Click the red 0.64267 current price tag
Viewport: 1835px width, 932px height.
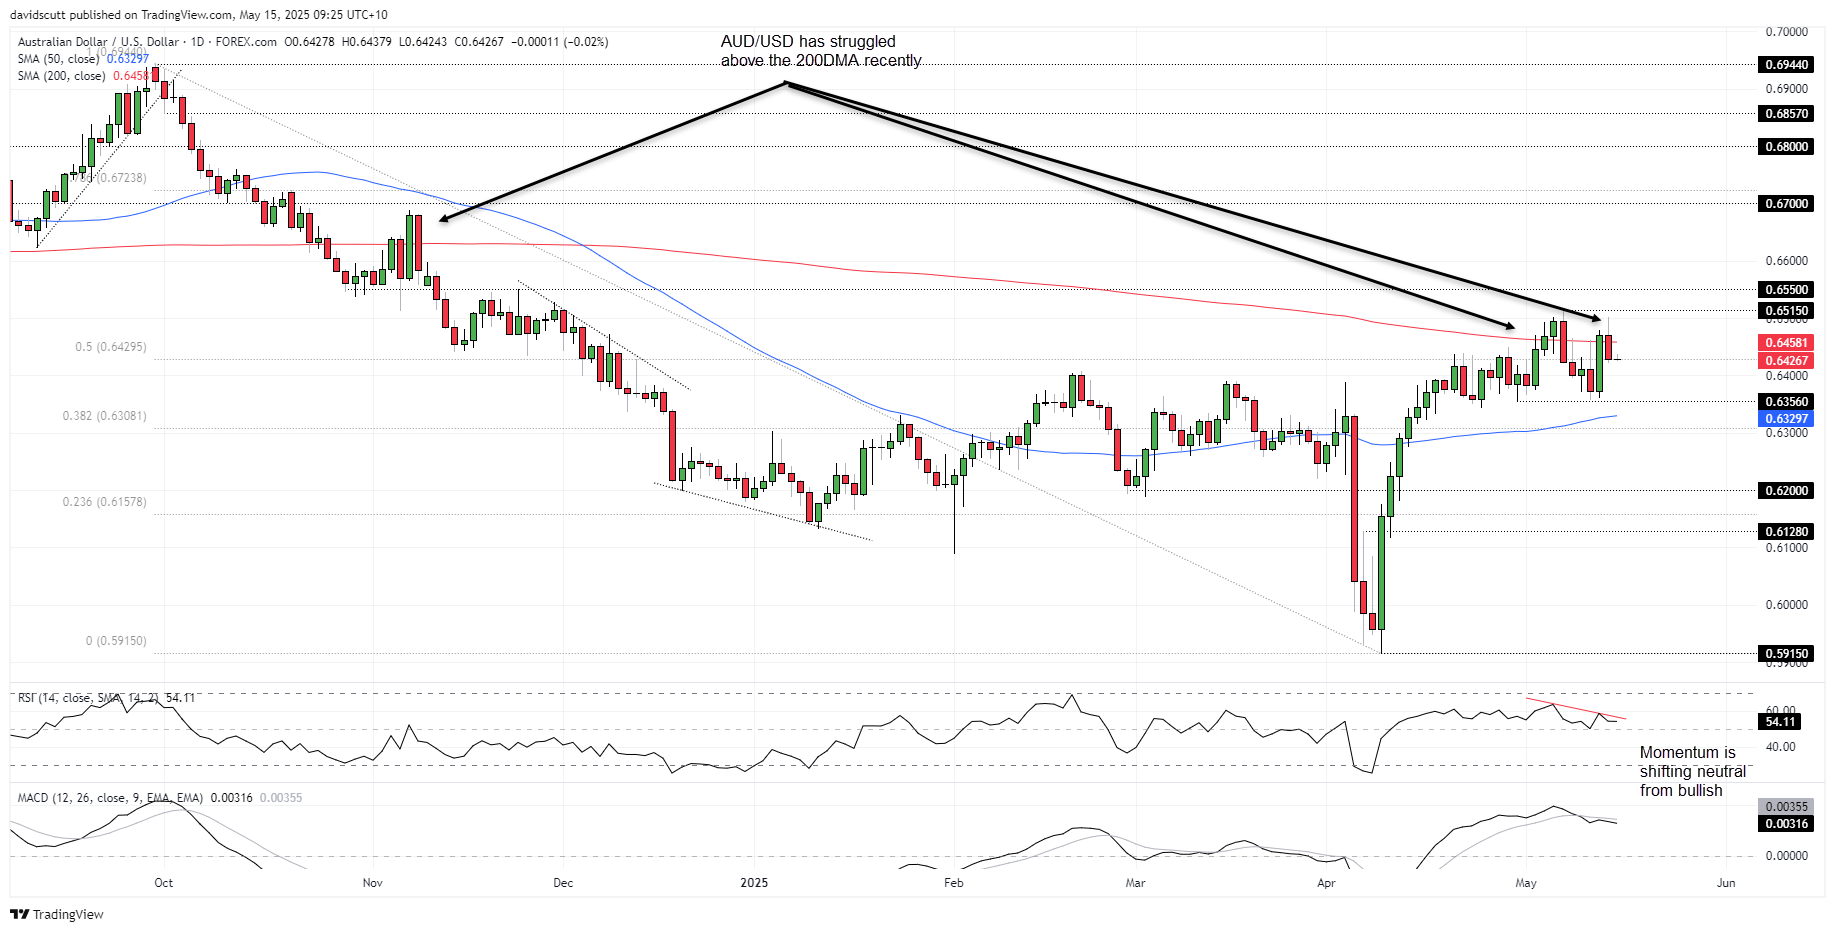pos(1786,361)
